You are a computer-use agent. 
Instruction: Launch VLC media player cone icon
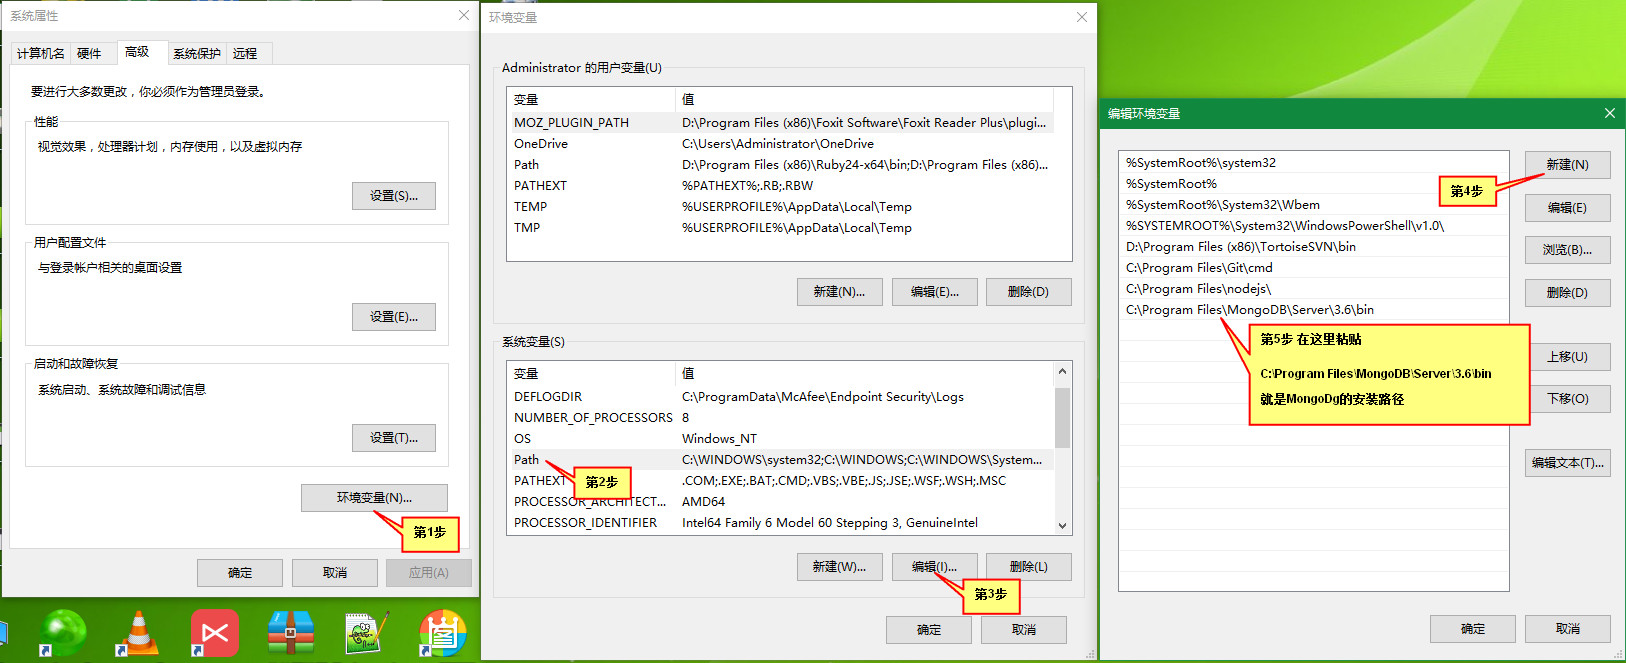coord(139,633)
